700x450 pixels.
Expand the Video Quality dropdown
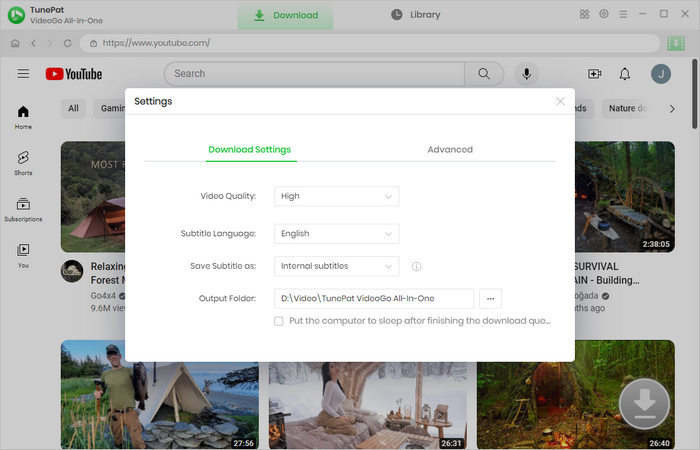(337, 196)
